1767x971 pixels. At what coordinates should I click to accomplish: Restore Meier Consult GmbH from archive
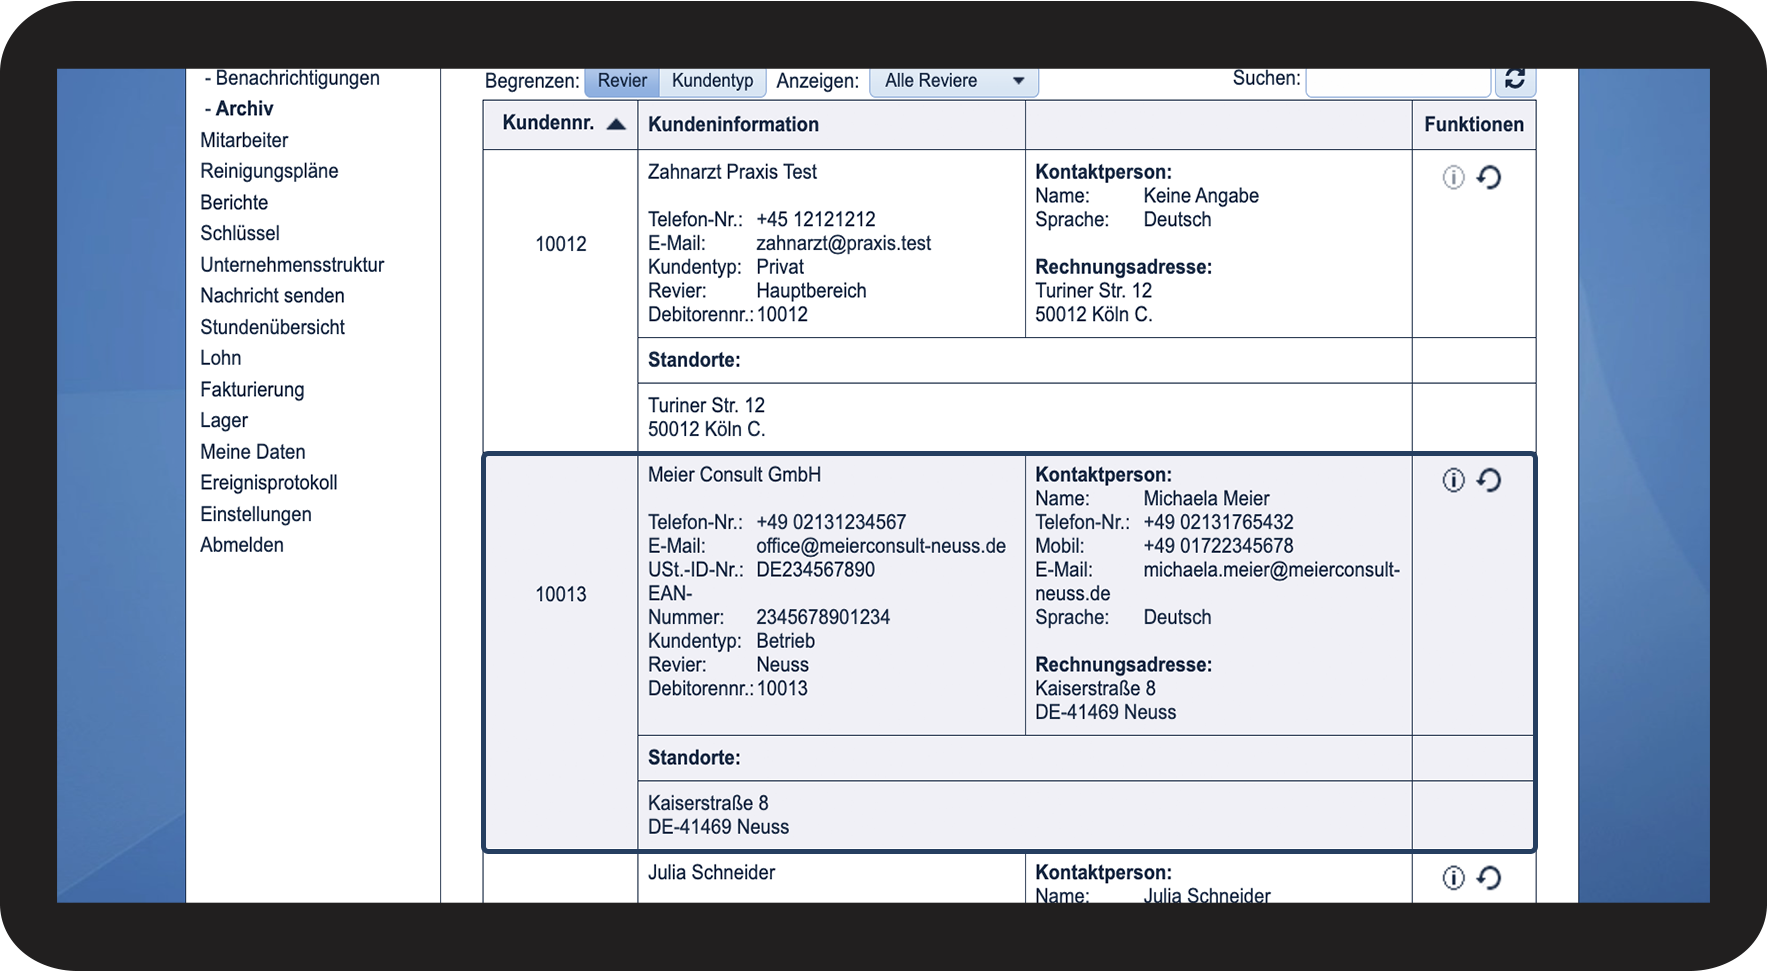(1489, 480)
